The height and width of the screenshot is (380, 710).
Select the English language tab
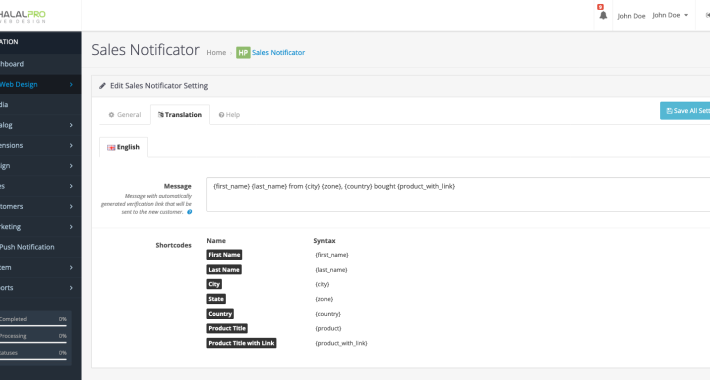click(123, 147)
